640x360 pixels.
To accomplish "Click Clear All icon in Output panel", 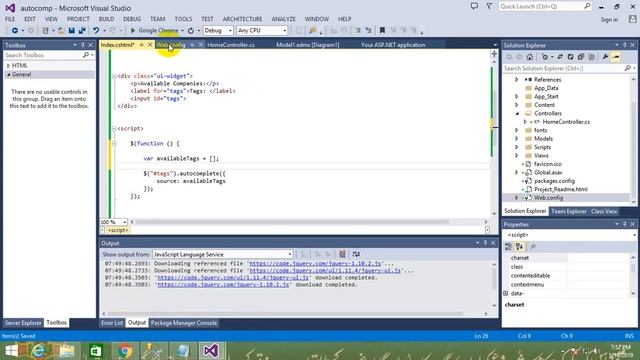I will click(x=342, y=254).
